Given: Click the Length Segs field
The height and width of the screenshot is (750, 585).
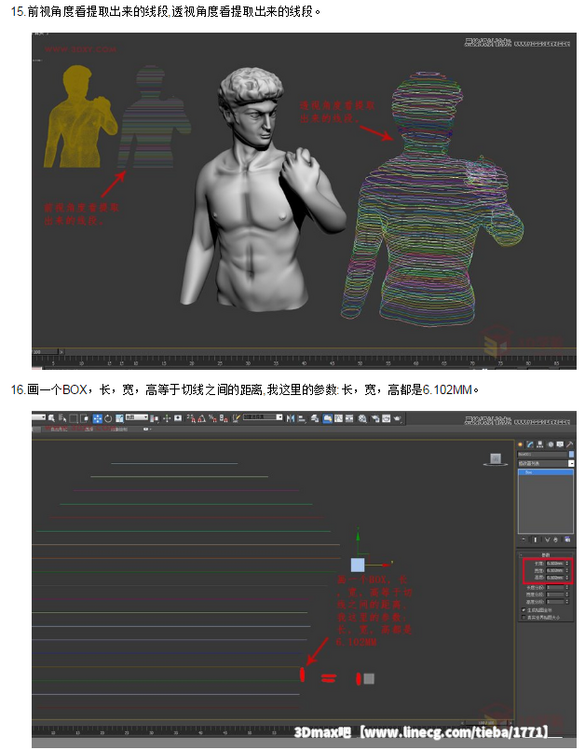Looking at the screenshot, I should [x=555, y=587].
